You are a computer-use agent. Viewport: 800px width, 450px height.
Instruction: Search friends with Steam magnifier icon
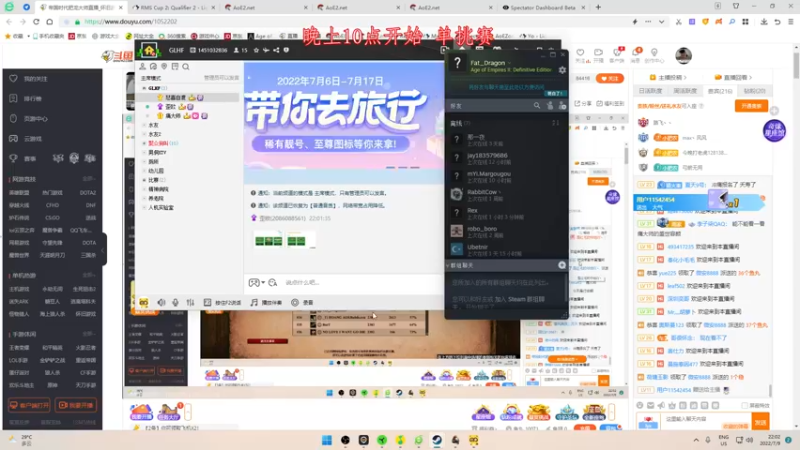[x=537, y=106]
